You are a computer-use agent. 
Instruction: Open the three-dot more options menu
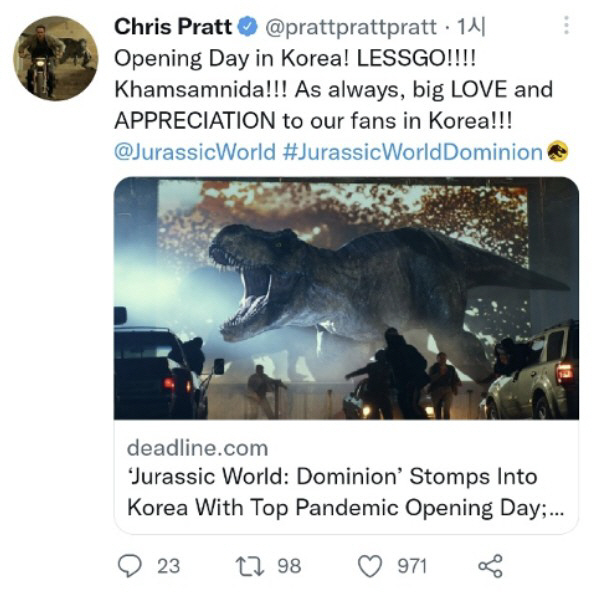tap(566, 25)
